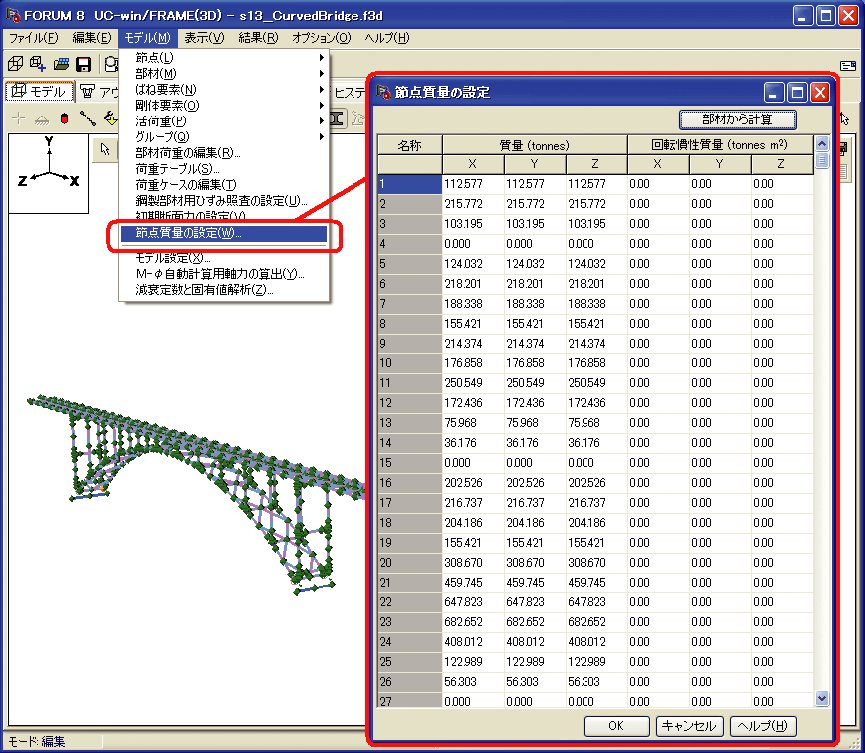Click the grayed crosshair node tool icon
865x753 pixels.
19,119
